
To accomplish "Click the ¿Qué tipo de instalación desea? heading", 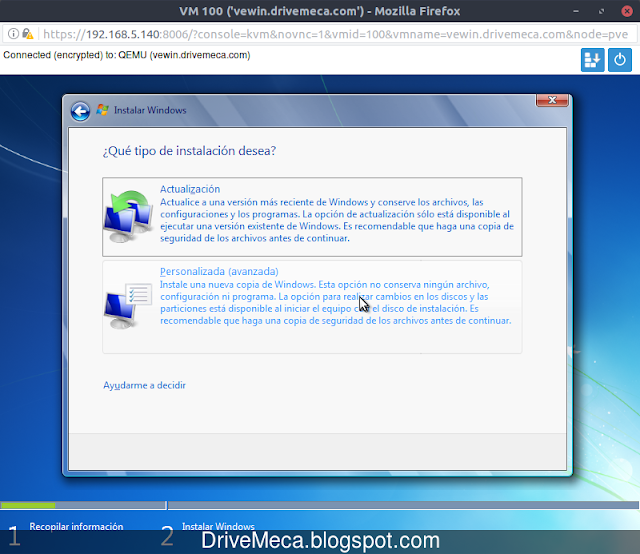I will (x=189, y=151).
